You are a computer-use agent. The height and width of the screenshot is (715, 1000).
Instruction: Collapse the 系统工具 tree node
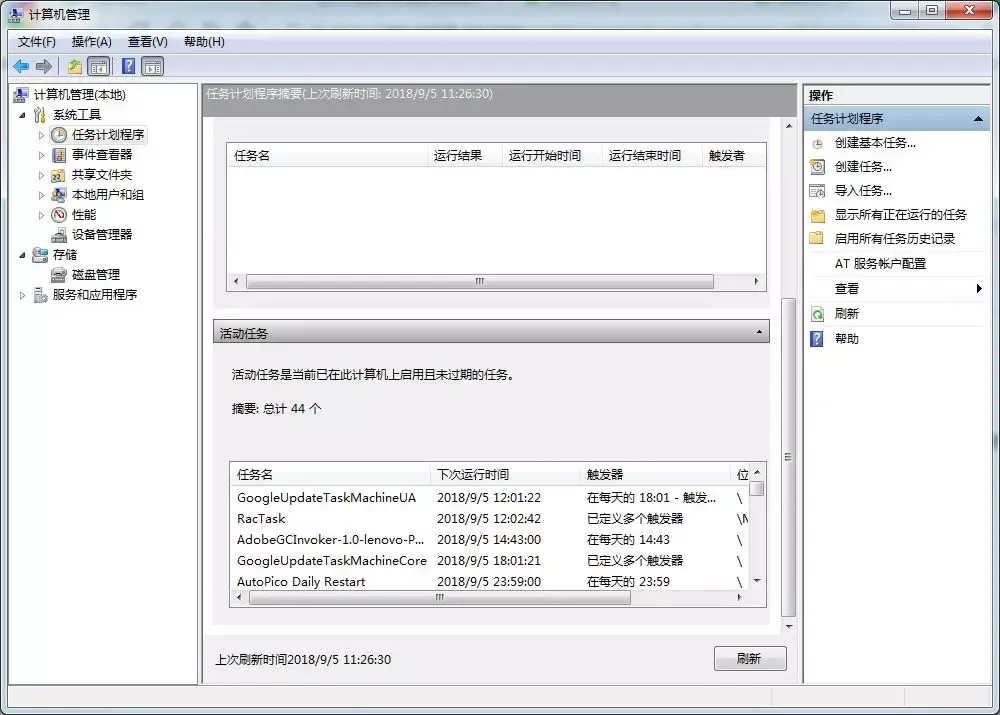point(24,114)
